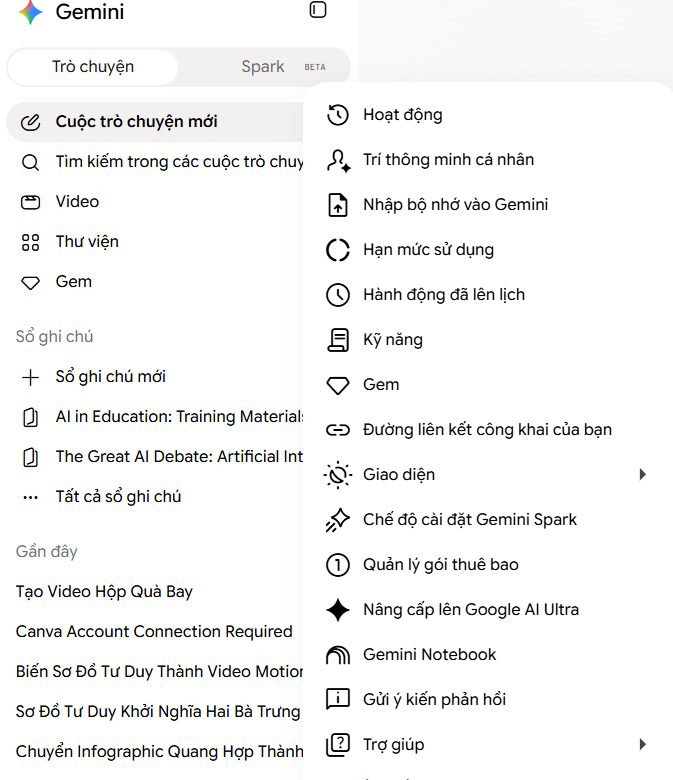673x780 pixels.
Task: Click the Trí thông minh cá nhân person icon
Action: click(x=338, y=160)
